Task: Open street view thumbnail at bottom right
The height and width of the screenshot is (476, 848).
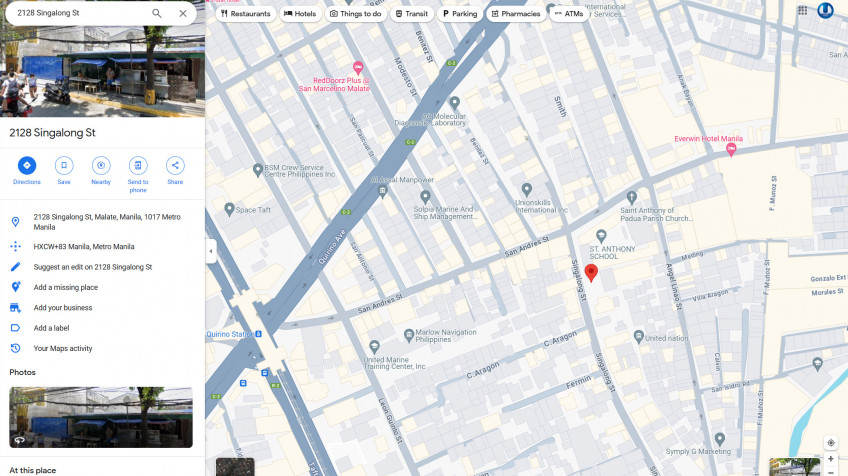Action: 794,467
